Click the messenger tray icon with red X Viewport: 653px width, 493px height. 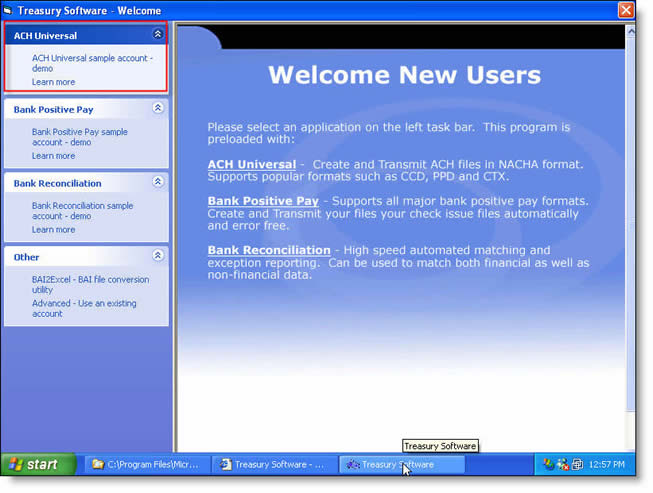click(563, 464)
